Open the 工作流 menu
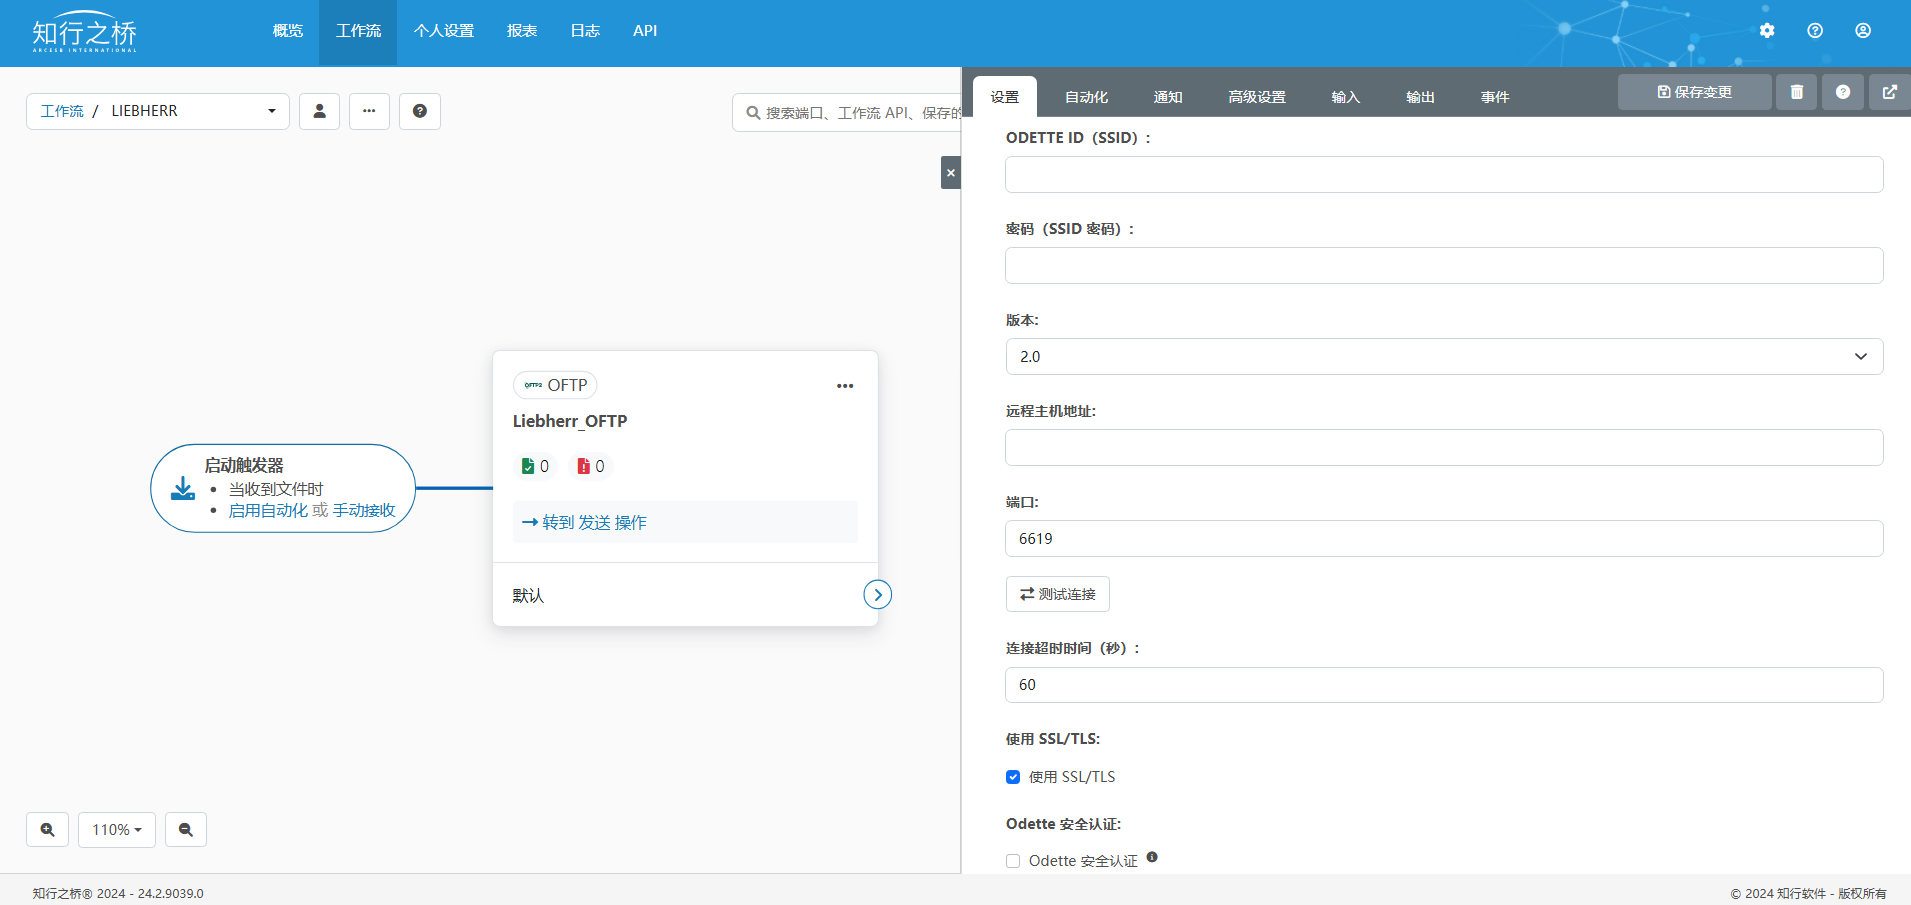1911x905 pixels. [x=358, y=31]
